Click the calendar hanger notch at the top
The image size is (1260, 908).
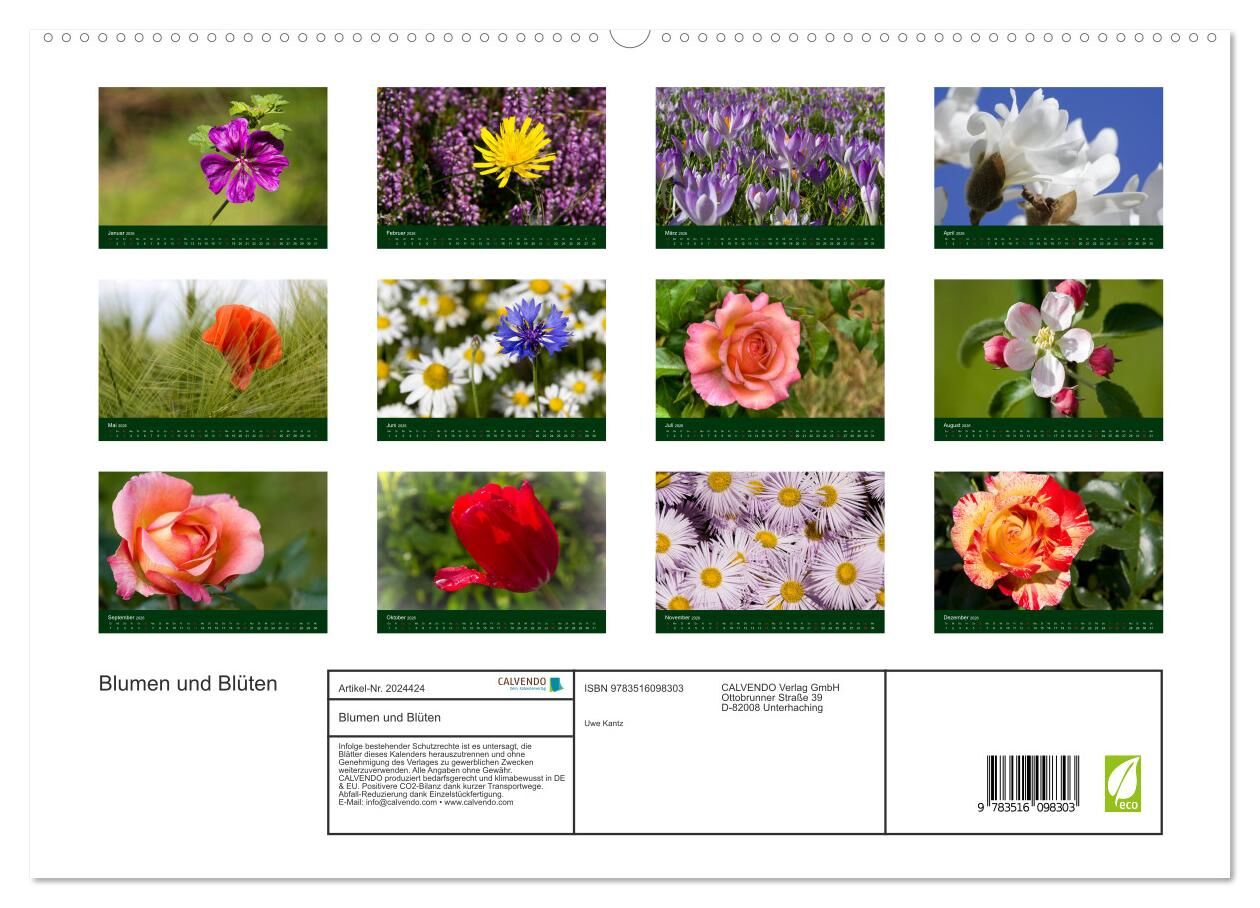tap(630, 38)
